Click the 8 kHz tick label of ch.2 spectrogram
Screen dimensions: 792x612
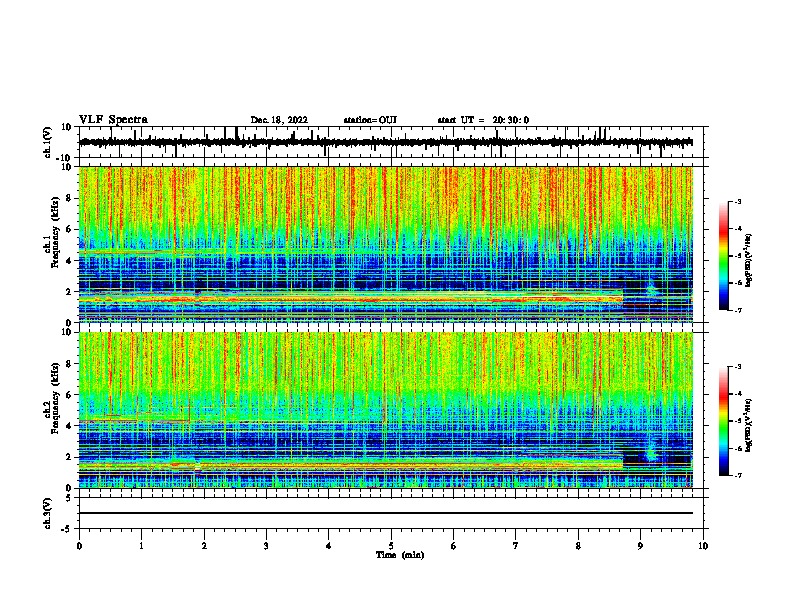(x=69, y=364)
